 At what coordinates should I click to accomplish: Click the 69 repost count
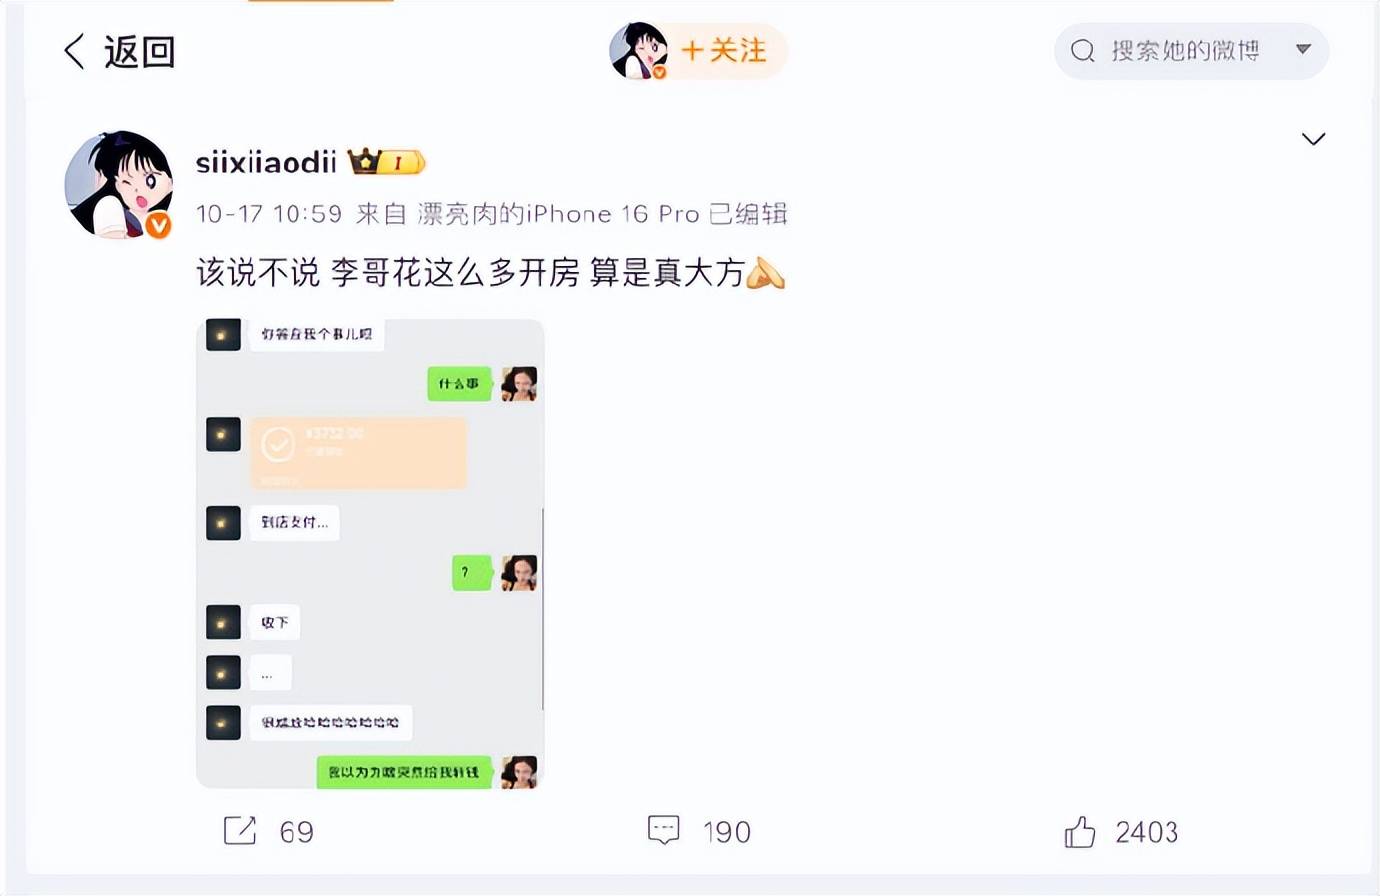296,832
